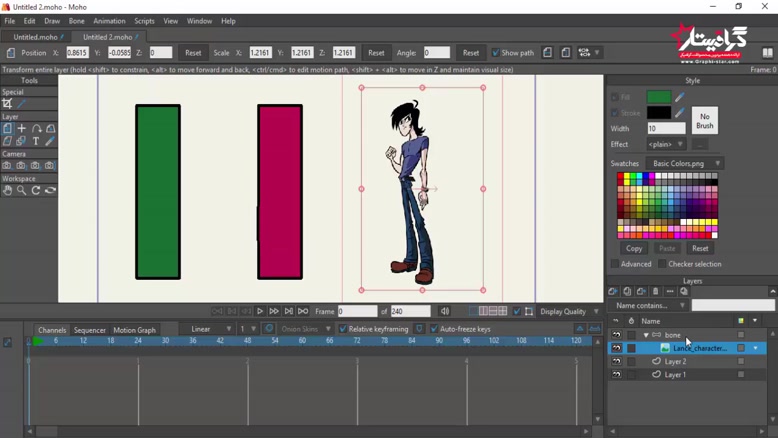This screenshot has width=778, height=438.
Task: Switch to the Sequencer tab
Action: 90,330
